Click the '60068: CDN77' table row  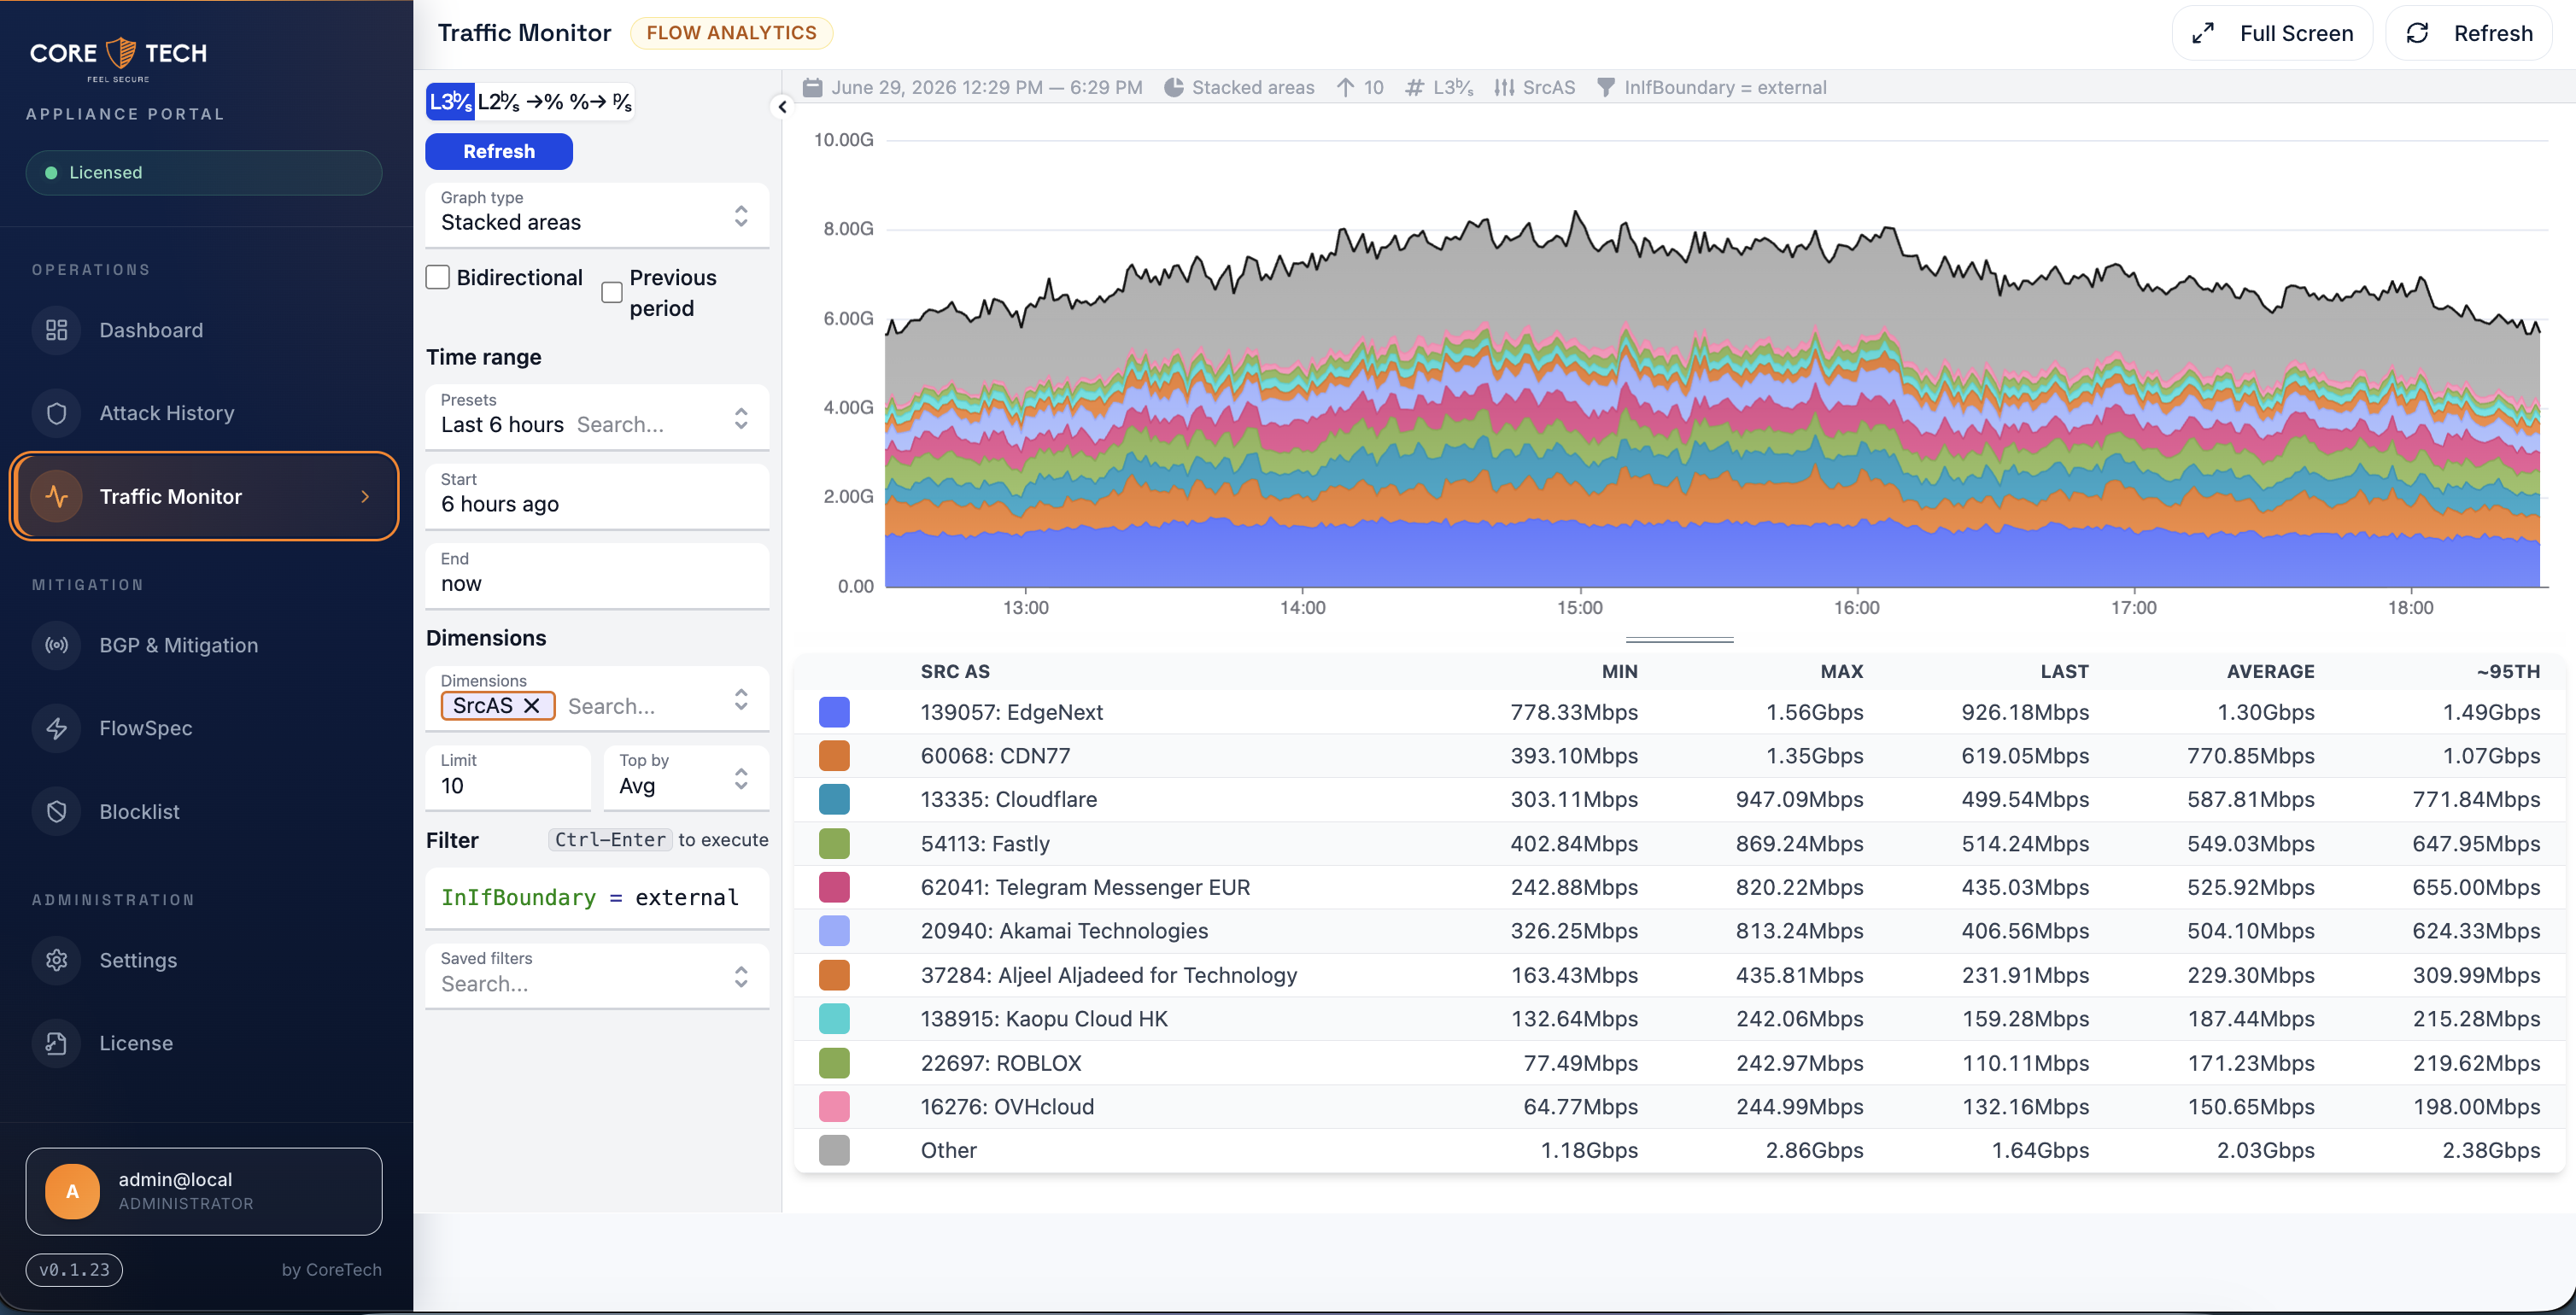[1680, 756]
